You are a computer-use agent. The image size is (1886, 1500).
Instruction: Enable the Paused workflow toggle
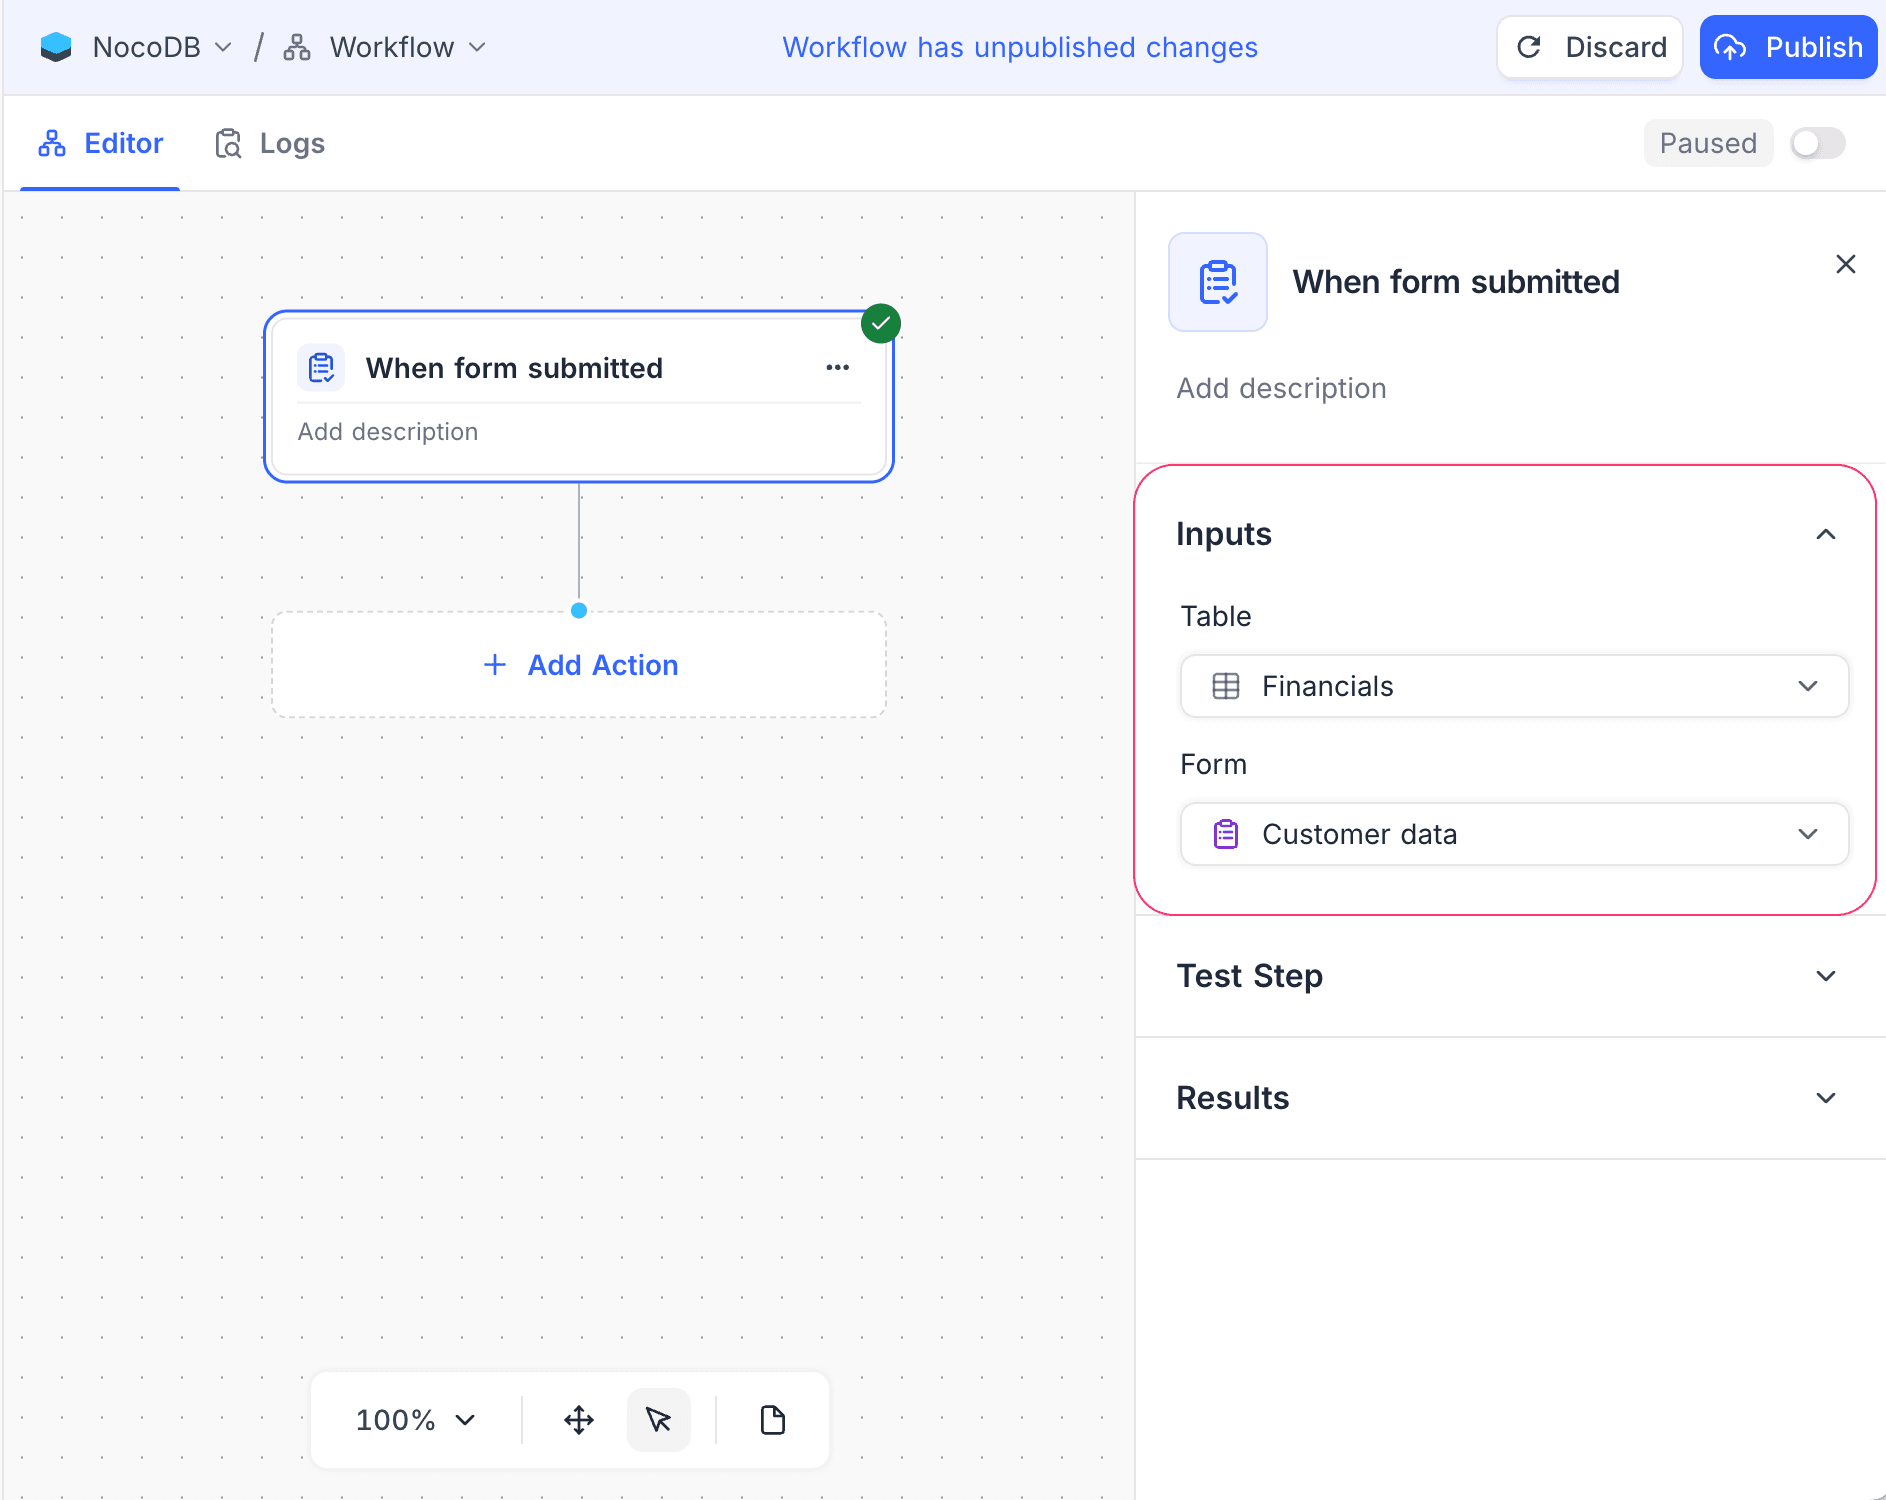coord(1817,143)
